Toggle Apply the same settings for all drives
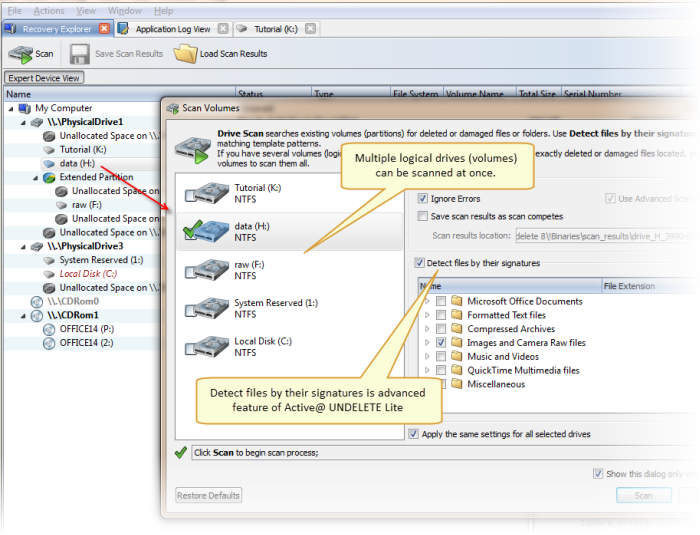This screenshot has width=700, height=535. pyautogui.click(x=414, y=434)
